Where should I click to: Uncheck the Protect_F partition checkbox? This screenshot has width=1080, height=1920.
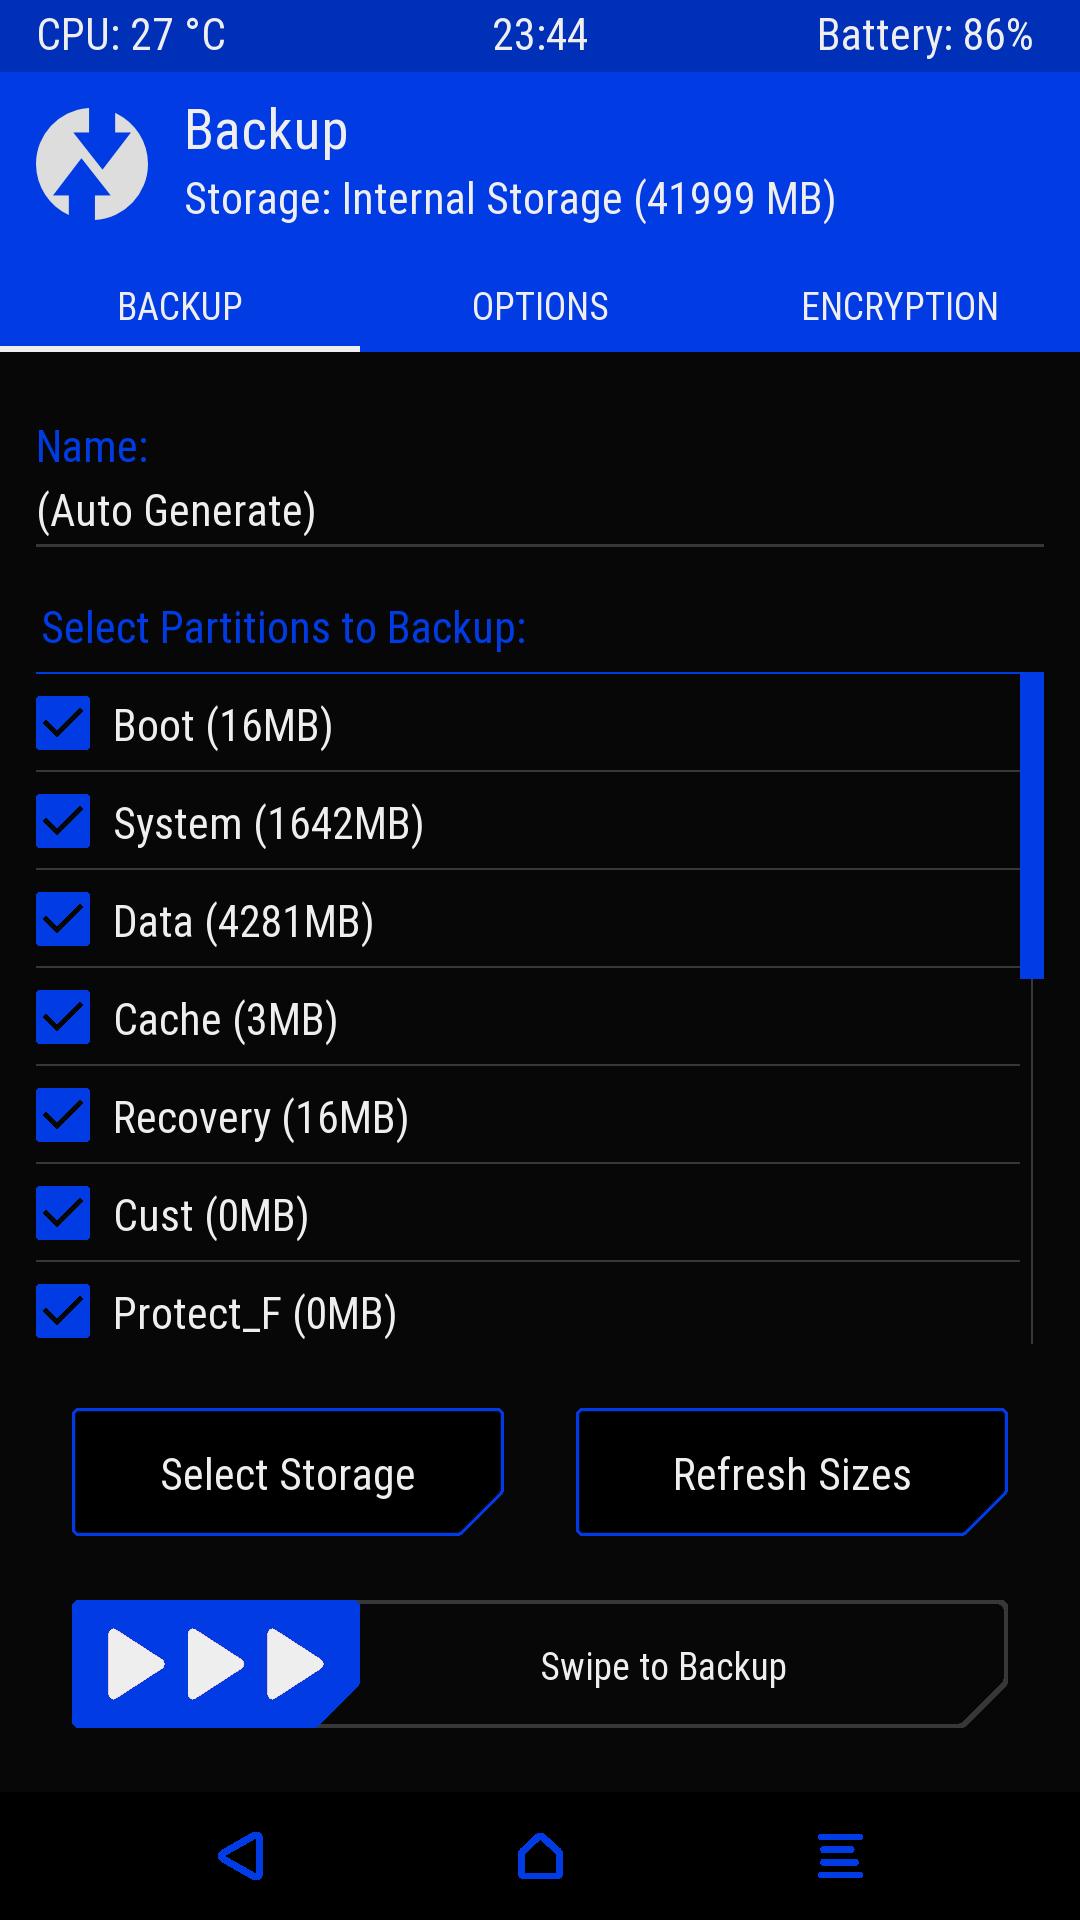coord(63,1312)
